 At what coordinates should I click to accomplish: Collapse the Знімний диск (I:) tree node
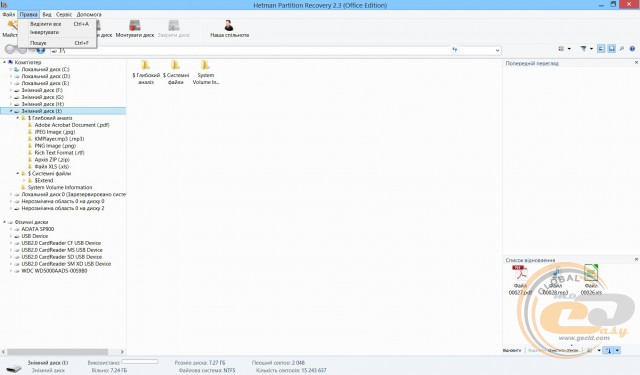click(x=11, y=111)
